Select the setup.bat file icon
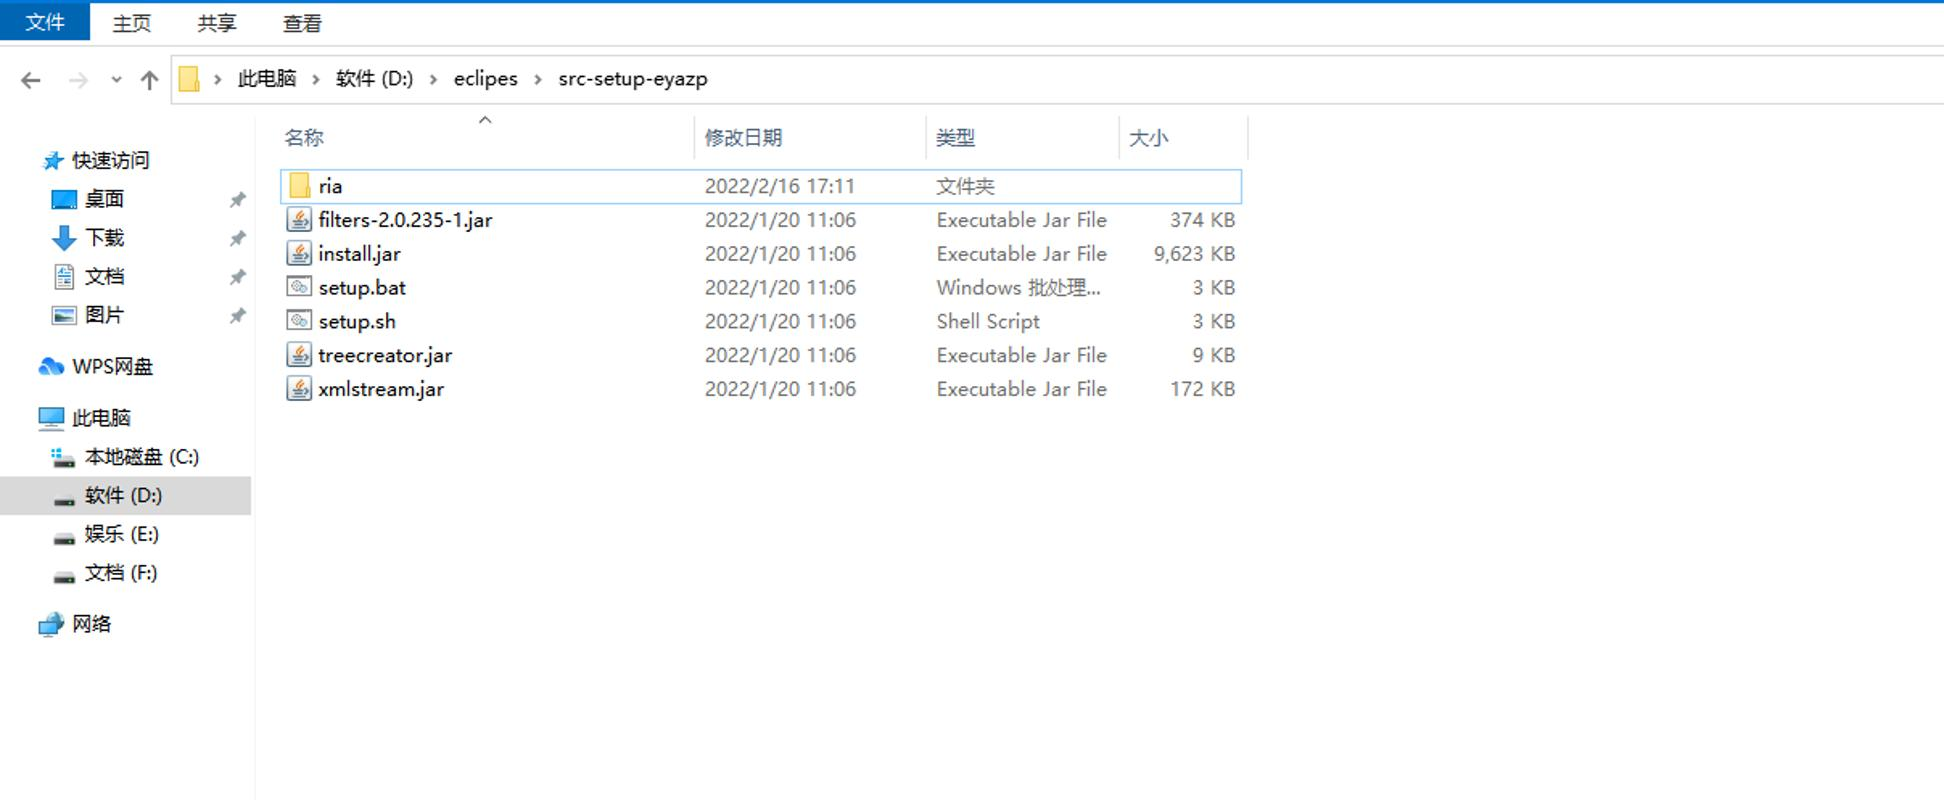Viewport: 1944px width, 800px height. point(299,287)
